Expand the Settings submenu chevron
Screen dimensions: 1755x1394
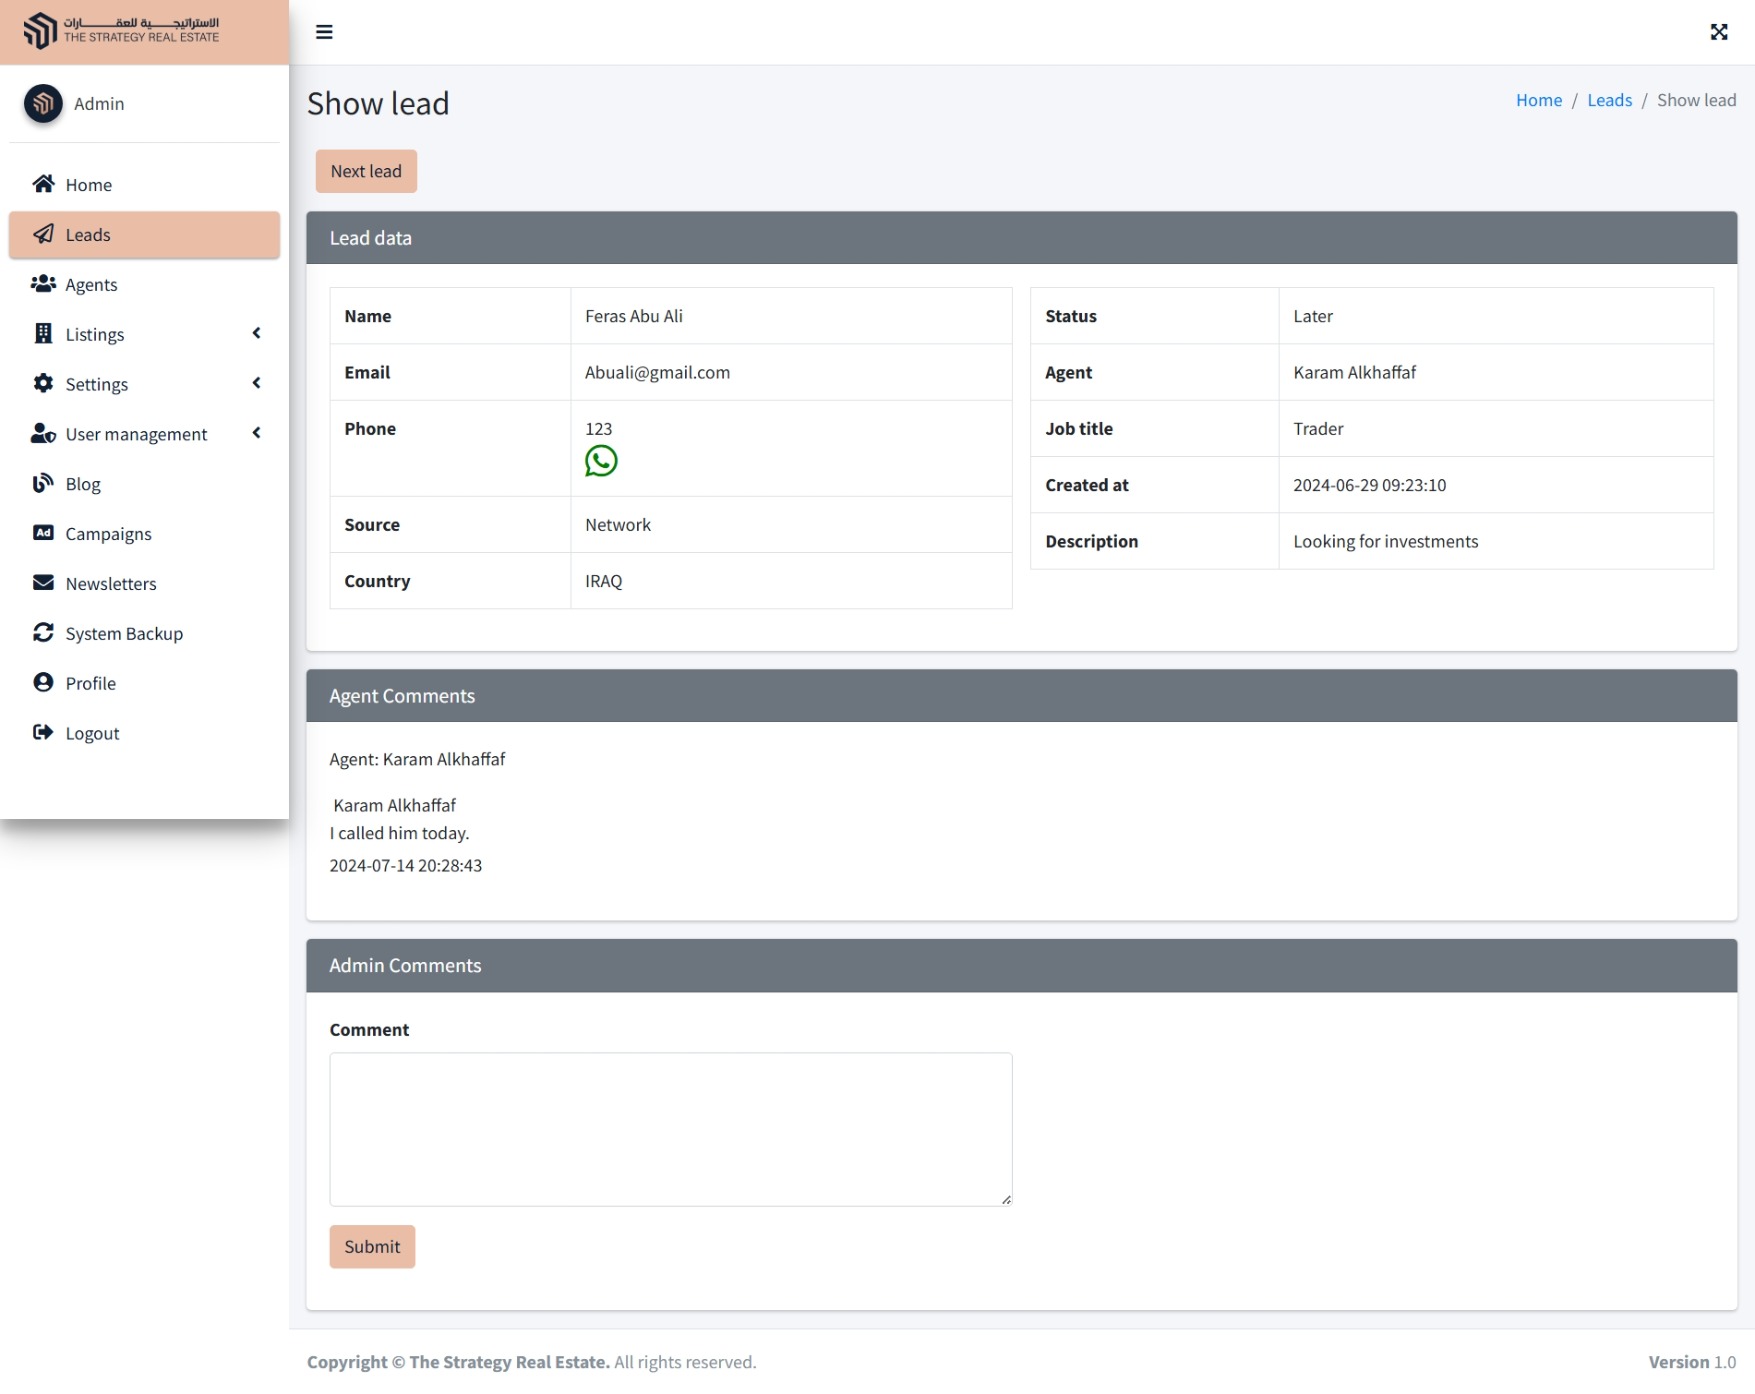pyautogui.click(x=256, y=384)
